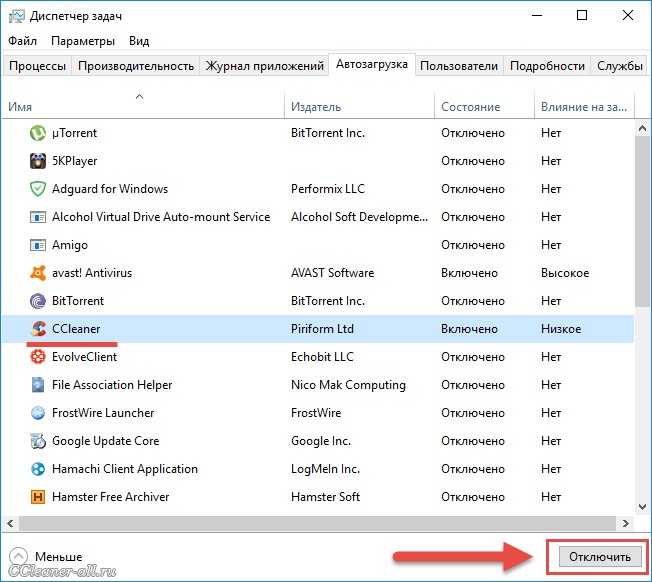Select the µTorrent startup icon
The image size is (652, 582).
point(38,133)
